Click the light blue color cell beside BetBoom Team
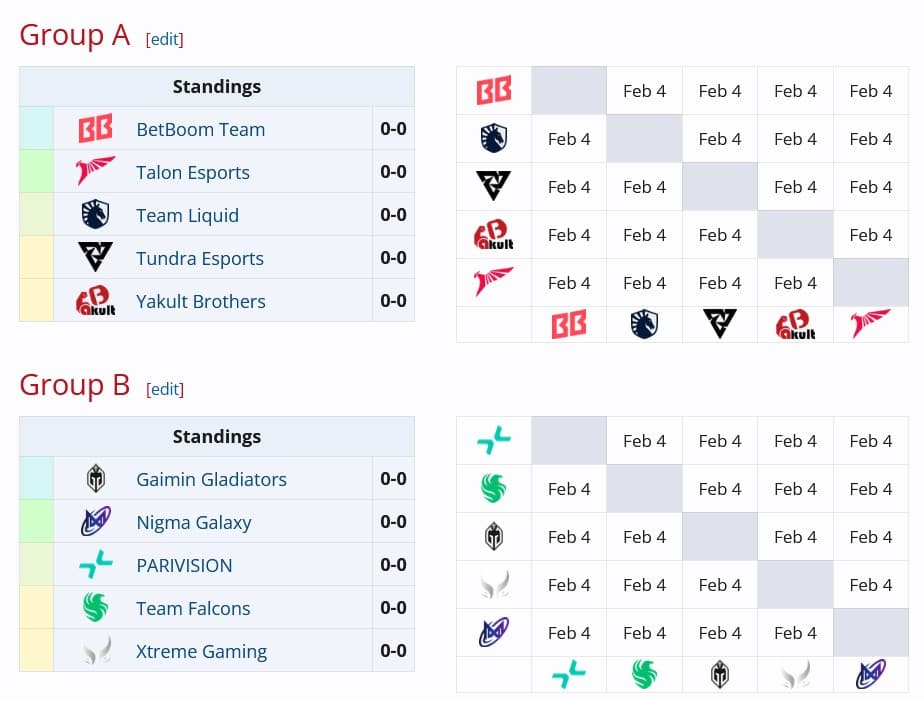The width and height of the screenshot is (924, 702). point(36,129)
